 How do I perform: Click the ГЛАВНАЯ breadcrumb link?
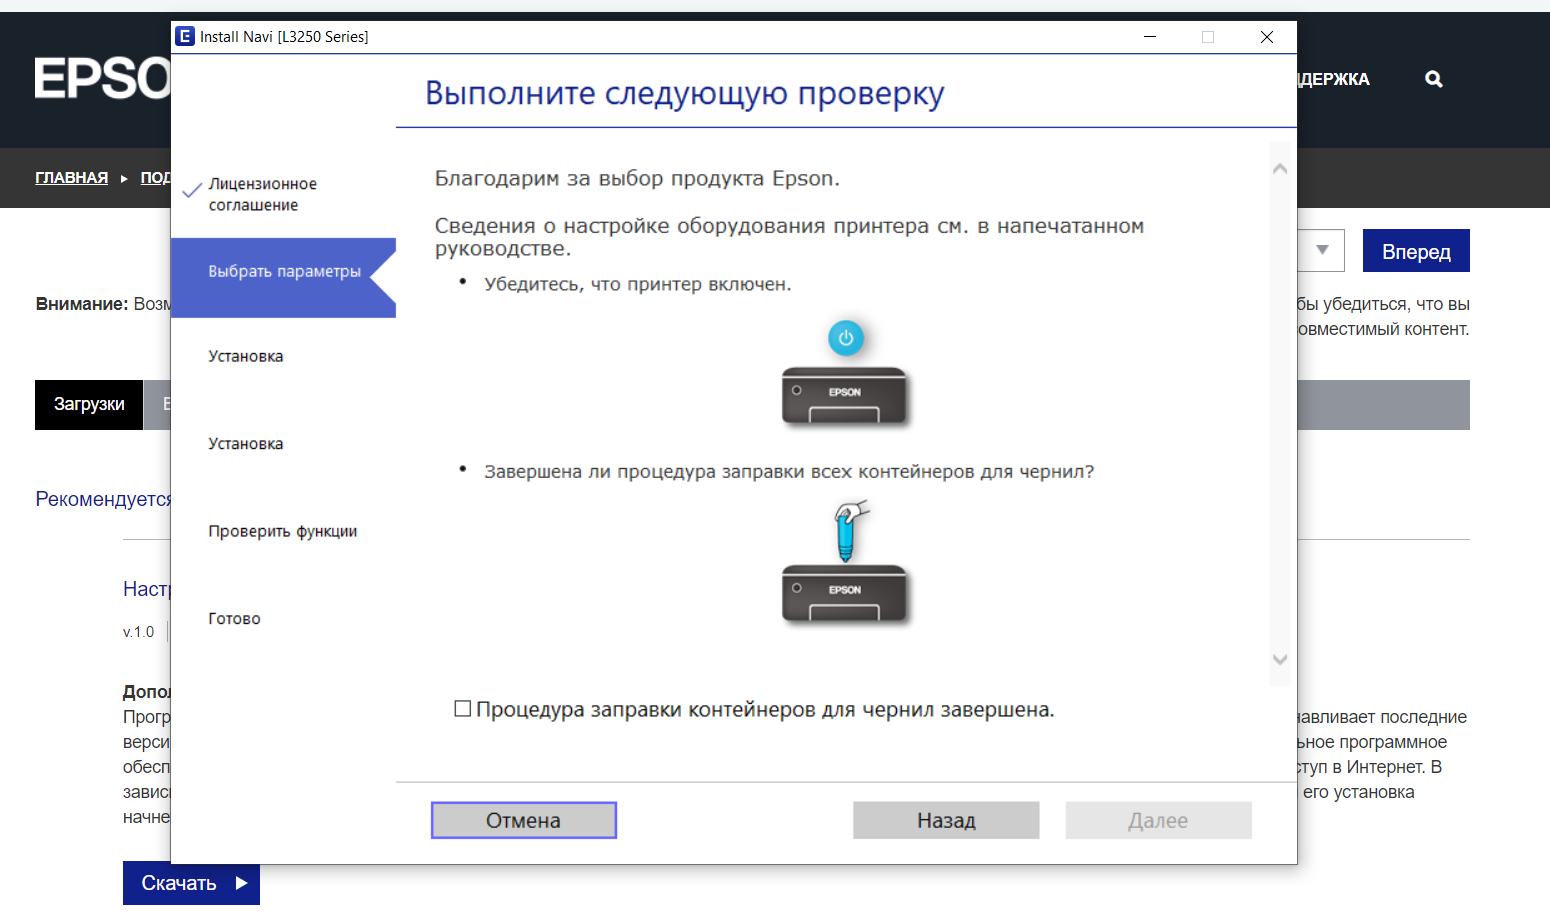pos(72,178)
